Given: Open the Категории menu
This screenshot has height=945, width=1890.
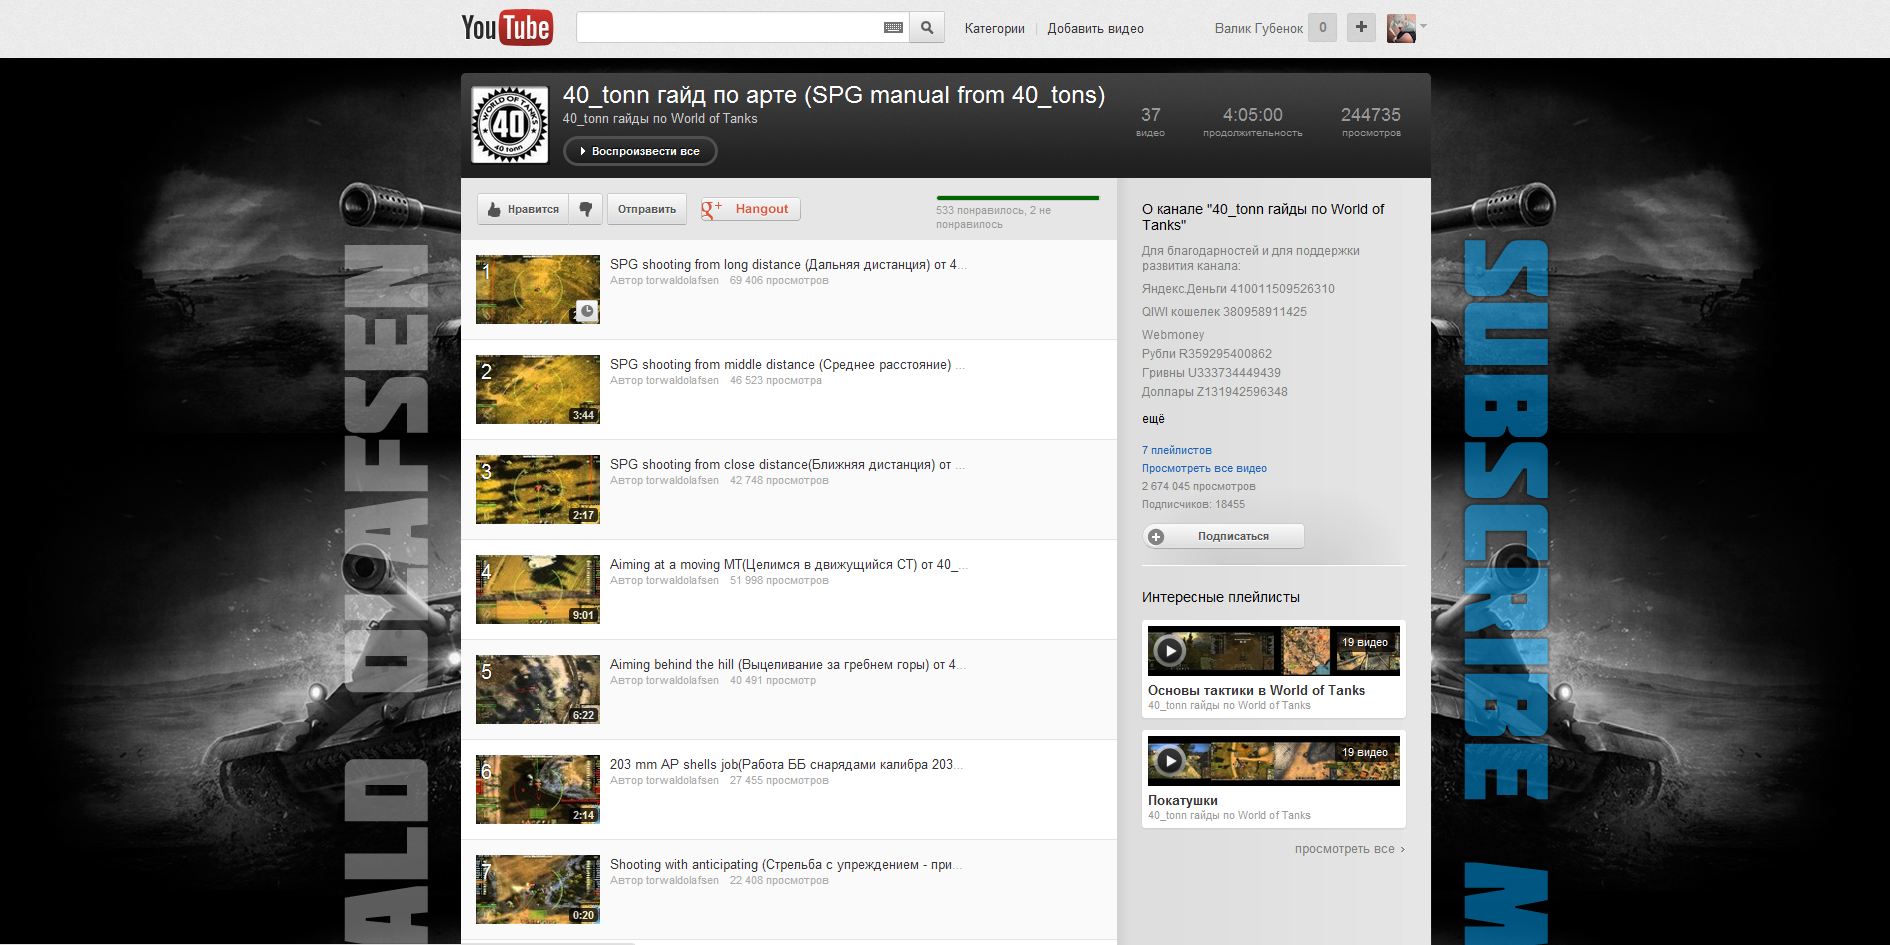Looking at the screenshot, I should coord(994,29).
